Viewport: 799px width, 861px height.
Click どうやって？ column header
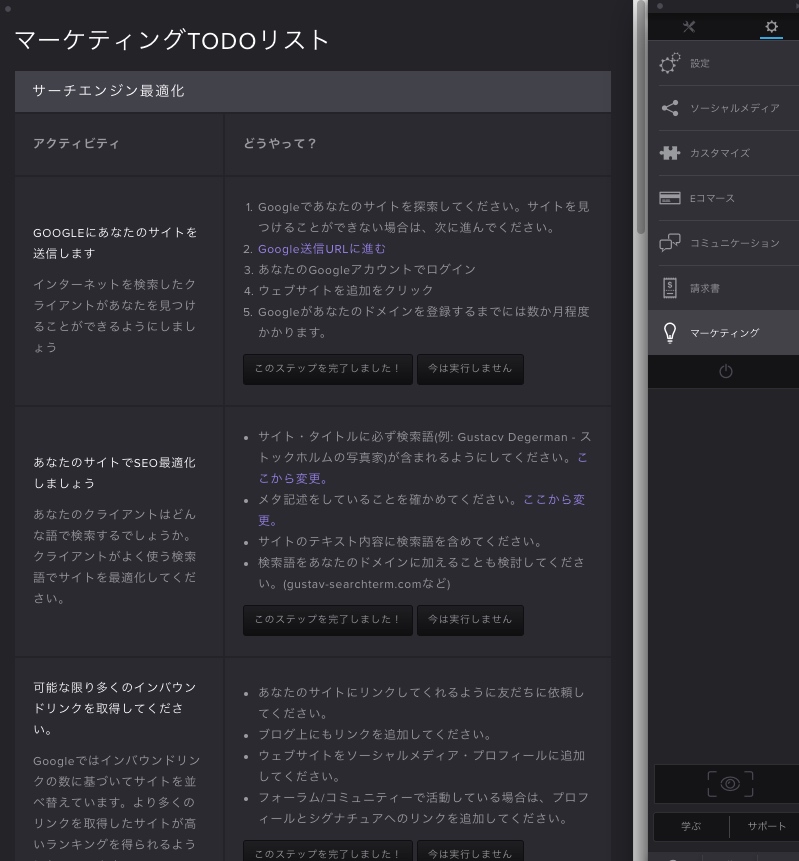[x=280, y=143]
